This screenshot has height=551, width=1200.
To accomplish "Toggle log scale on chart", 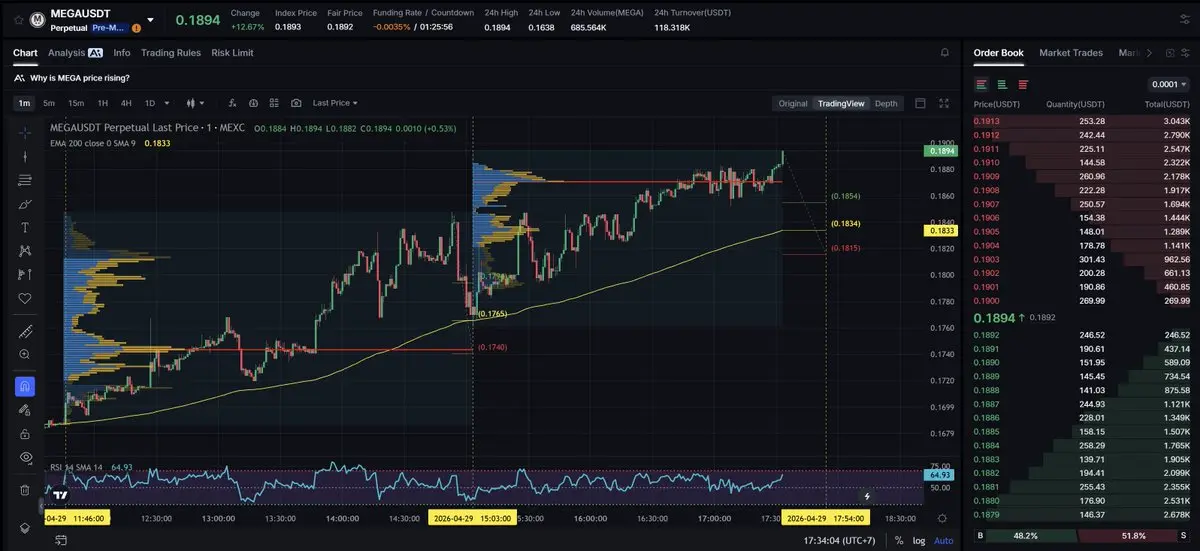I will click(x=919, y=540).
